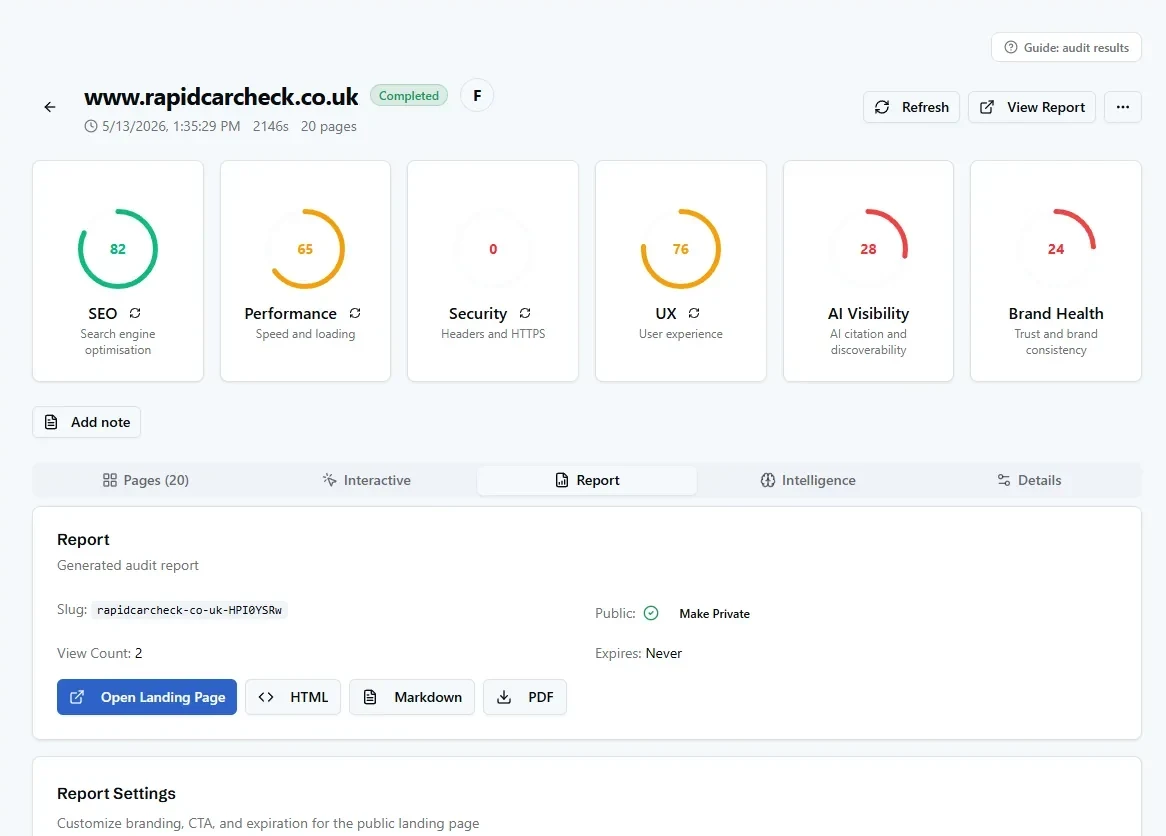Viewport: 1166px width, 836px height.
Task: Click the Public green check icon
Action: (x=651, y=613)
